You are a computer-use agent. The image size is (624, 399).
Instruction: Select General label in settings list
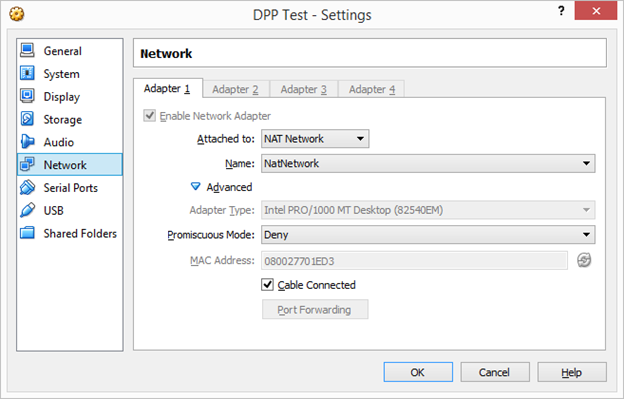[x=62, y=51]
